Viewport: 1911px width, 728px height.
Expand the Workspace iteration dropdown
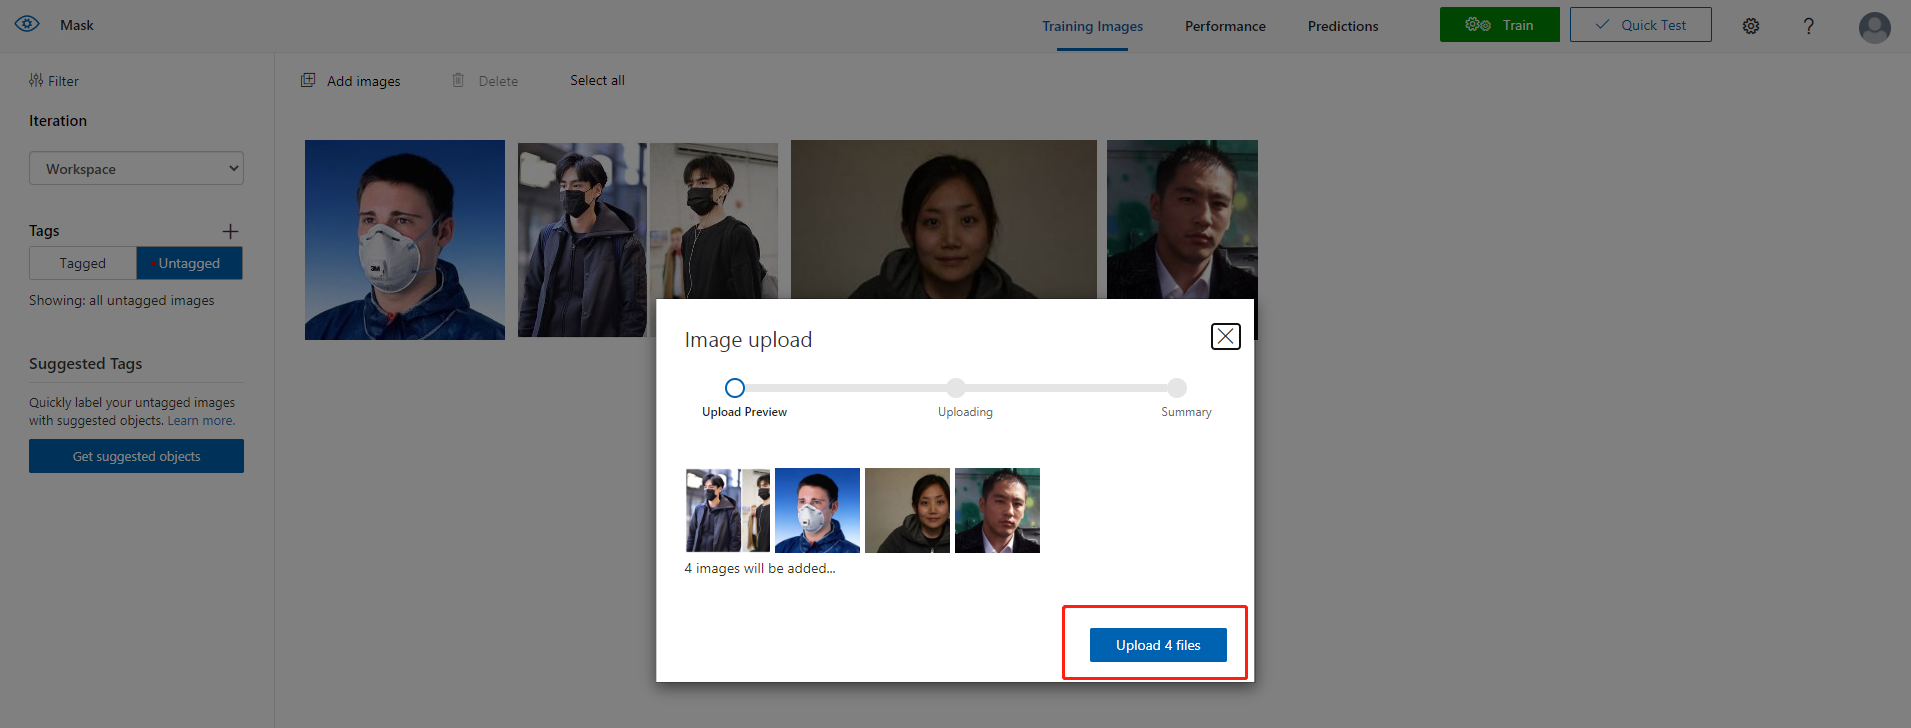[x=136, y=168]
